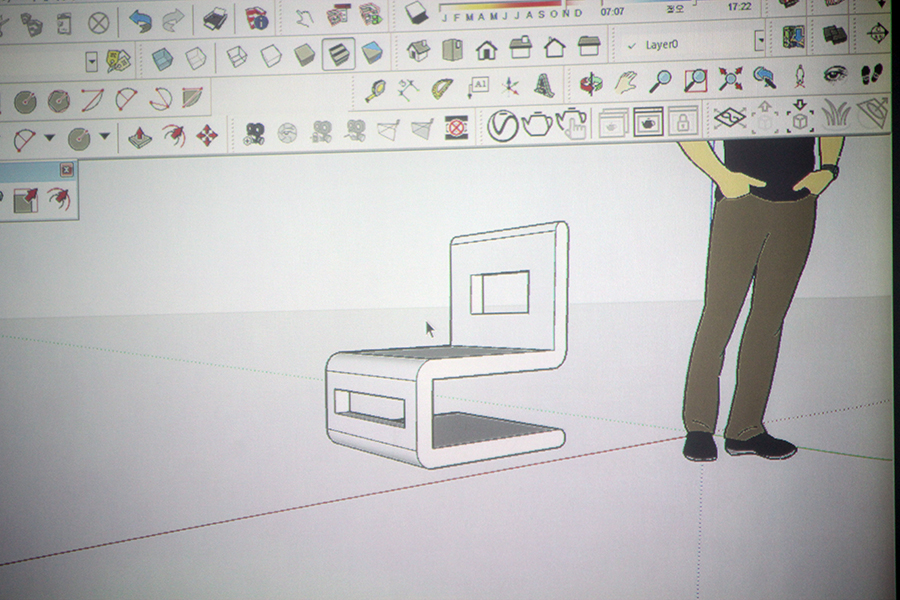Screen dimensions: 900x600
Task: Click the Redo arrow icon
Action: [173, 22]
